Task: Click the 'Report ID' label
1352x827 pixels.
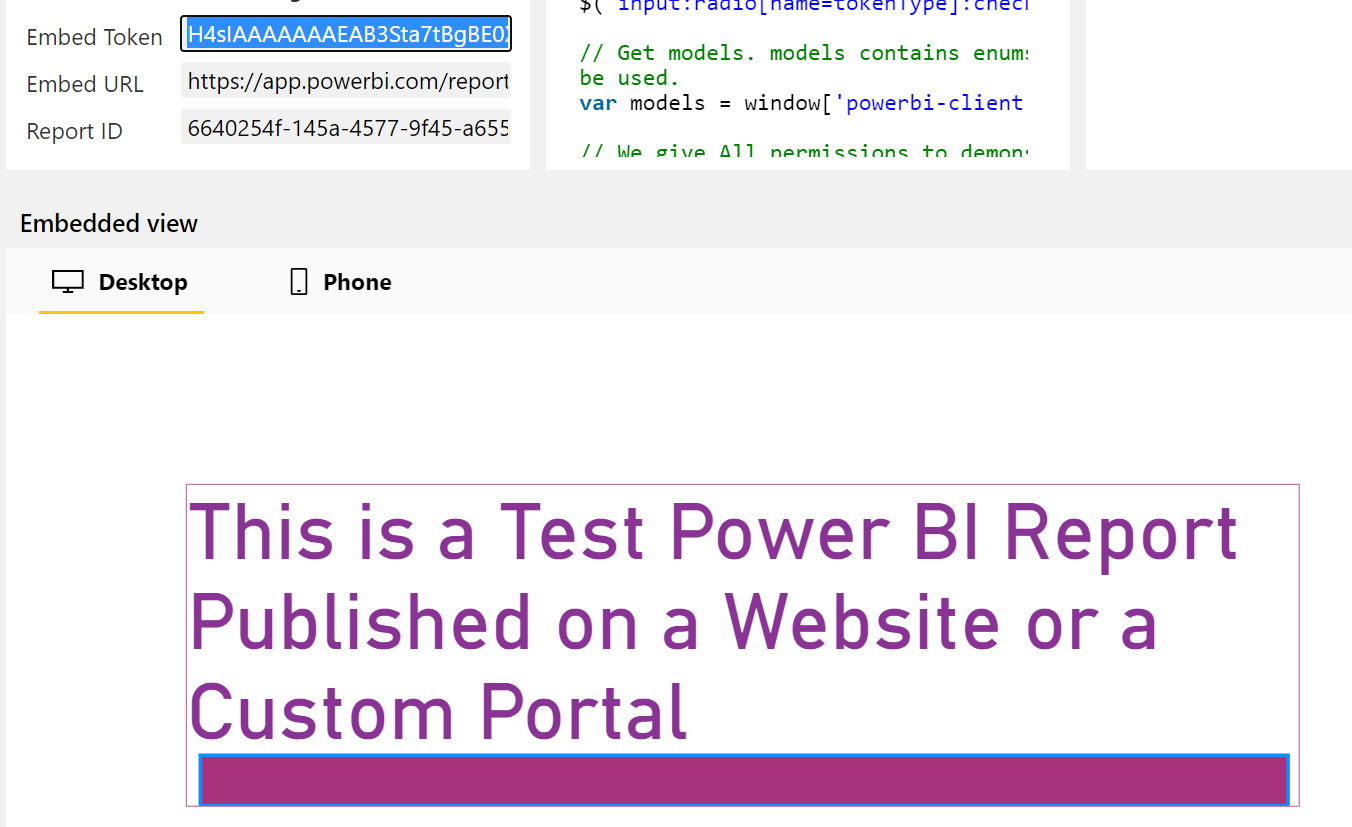Action: coord(74,131)
